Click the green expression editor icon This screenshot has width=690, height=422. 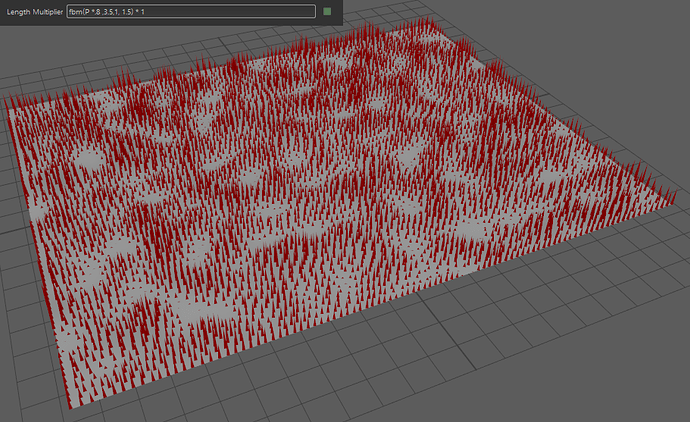point(326,11)
